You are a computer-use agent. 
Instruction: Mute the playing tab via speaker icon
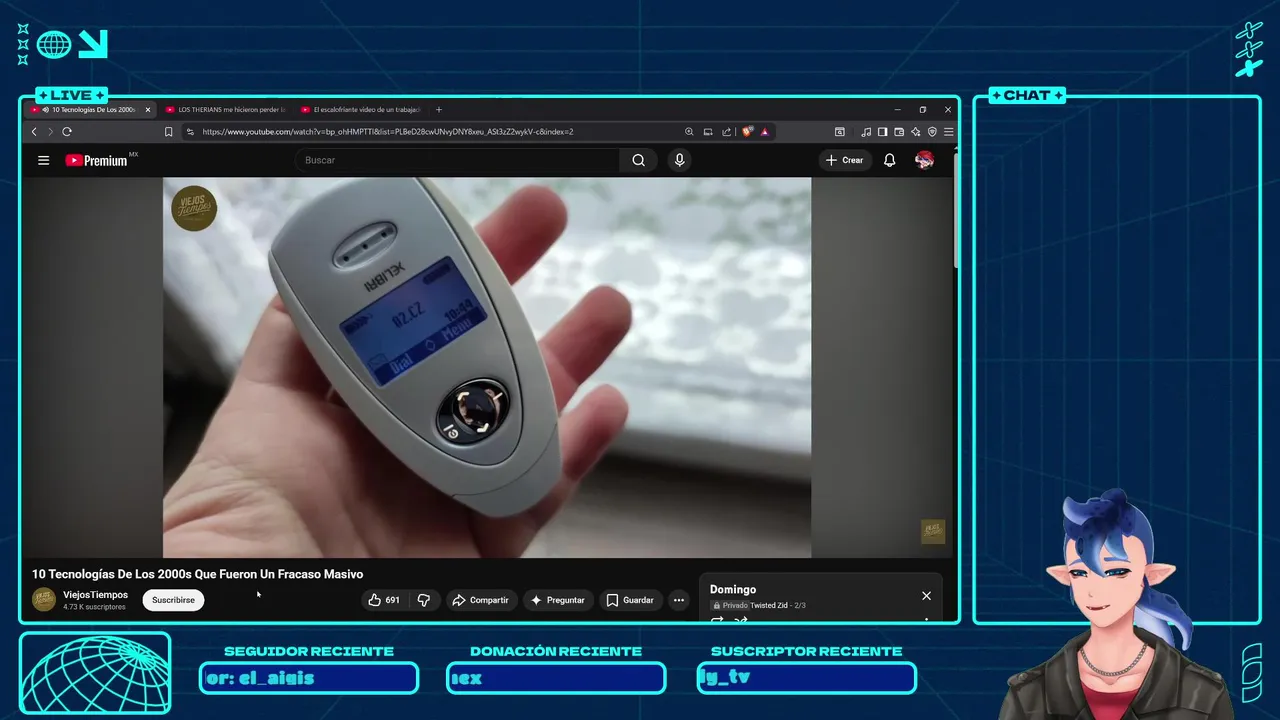tap(45, 110)
